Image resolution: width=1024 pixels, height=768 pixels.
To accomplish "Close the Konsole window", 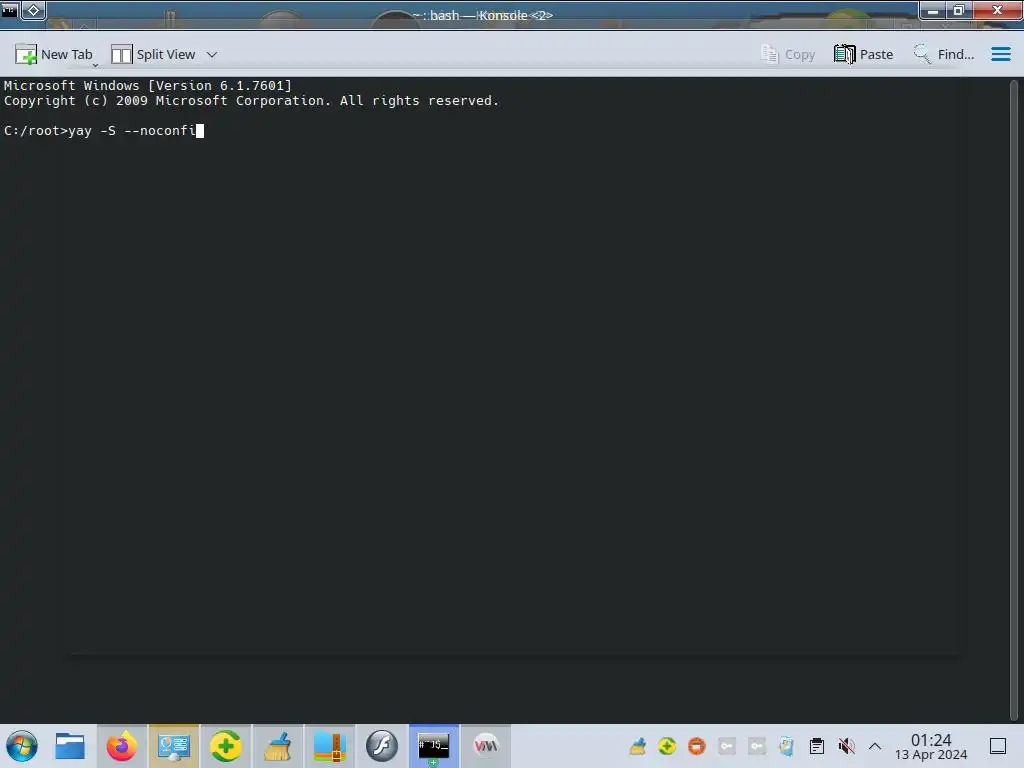I will pos(997,10).
